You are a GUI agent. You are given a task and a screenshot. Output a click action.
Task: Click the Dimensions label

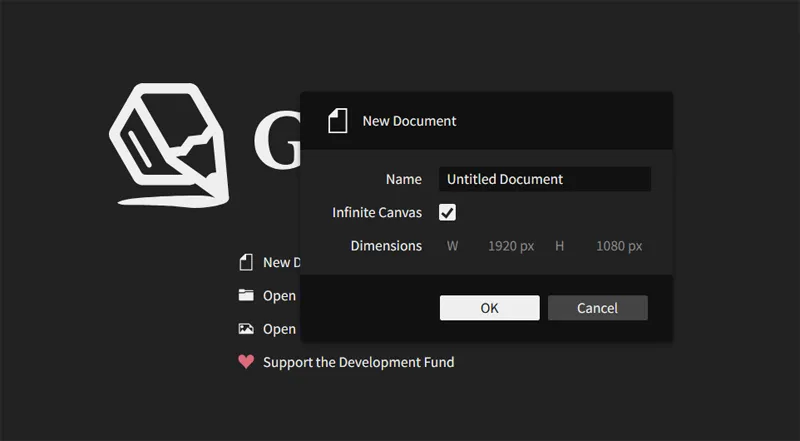pos(386,246)
